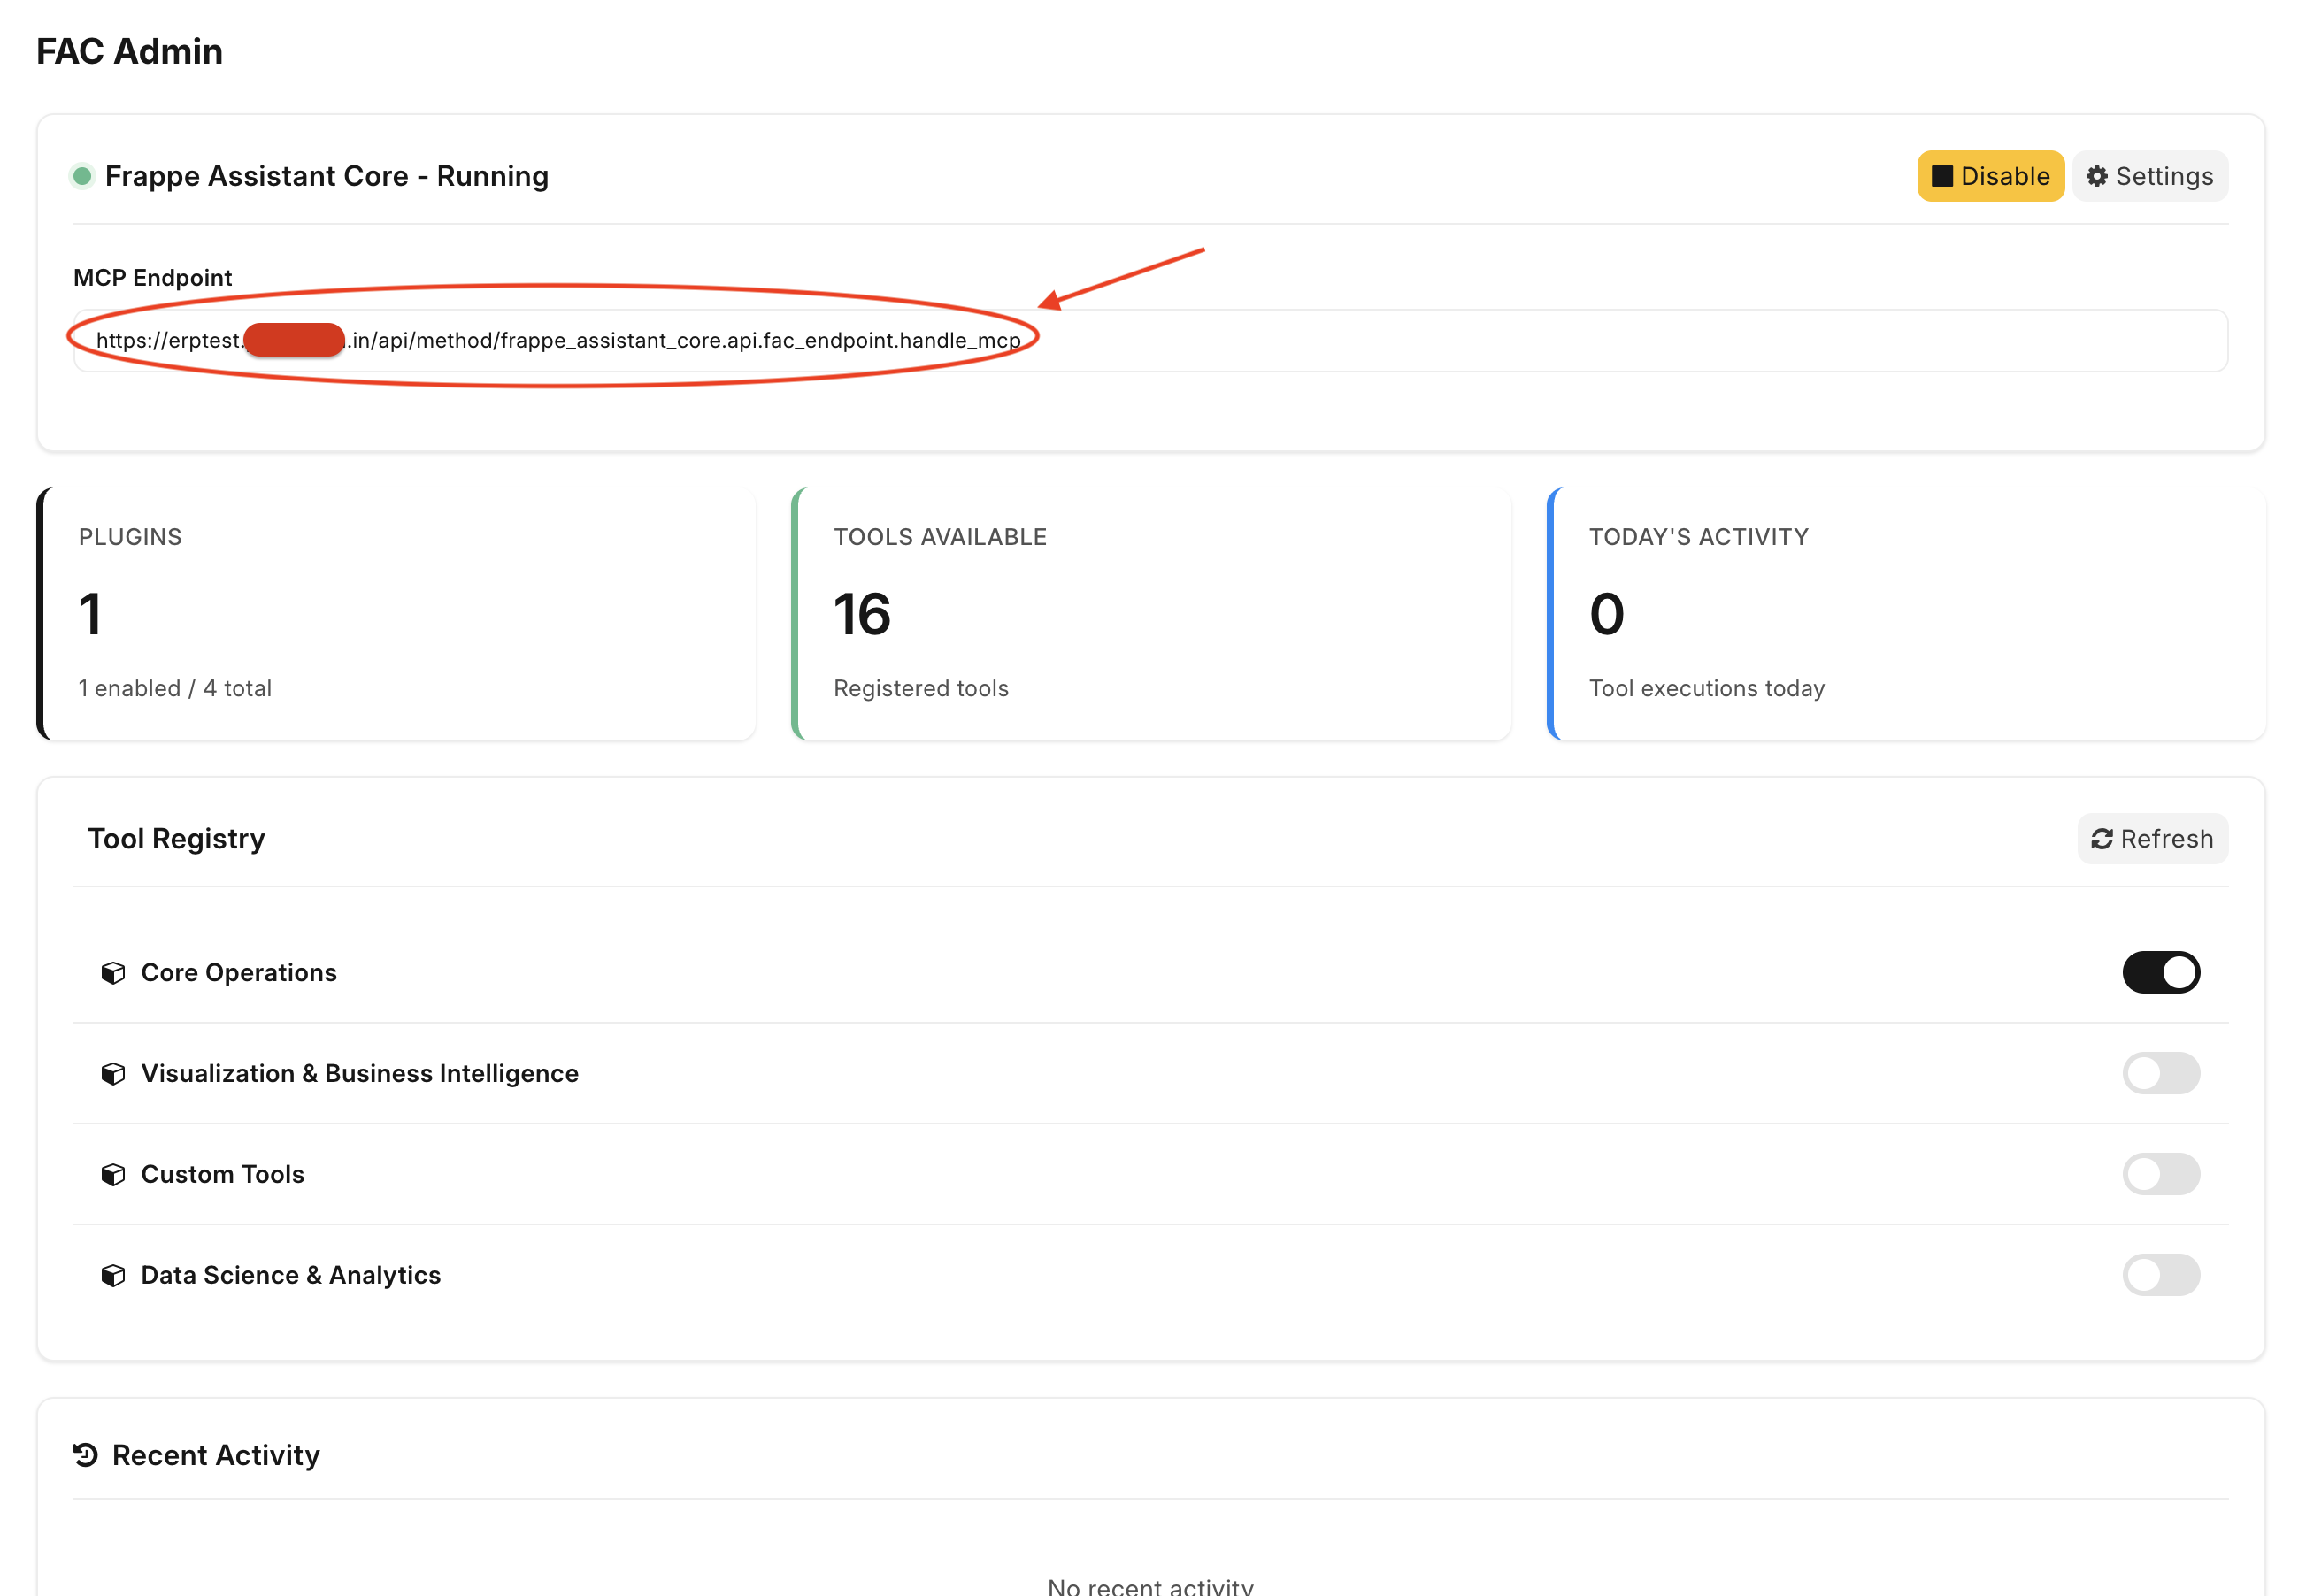Click the Core Operations package icon
Viewport: 2306px width, 1596px height.
pyautogui.click(x=113, y=972)
